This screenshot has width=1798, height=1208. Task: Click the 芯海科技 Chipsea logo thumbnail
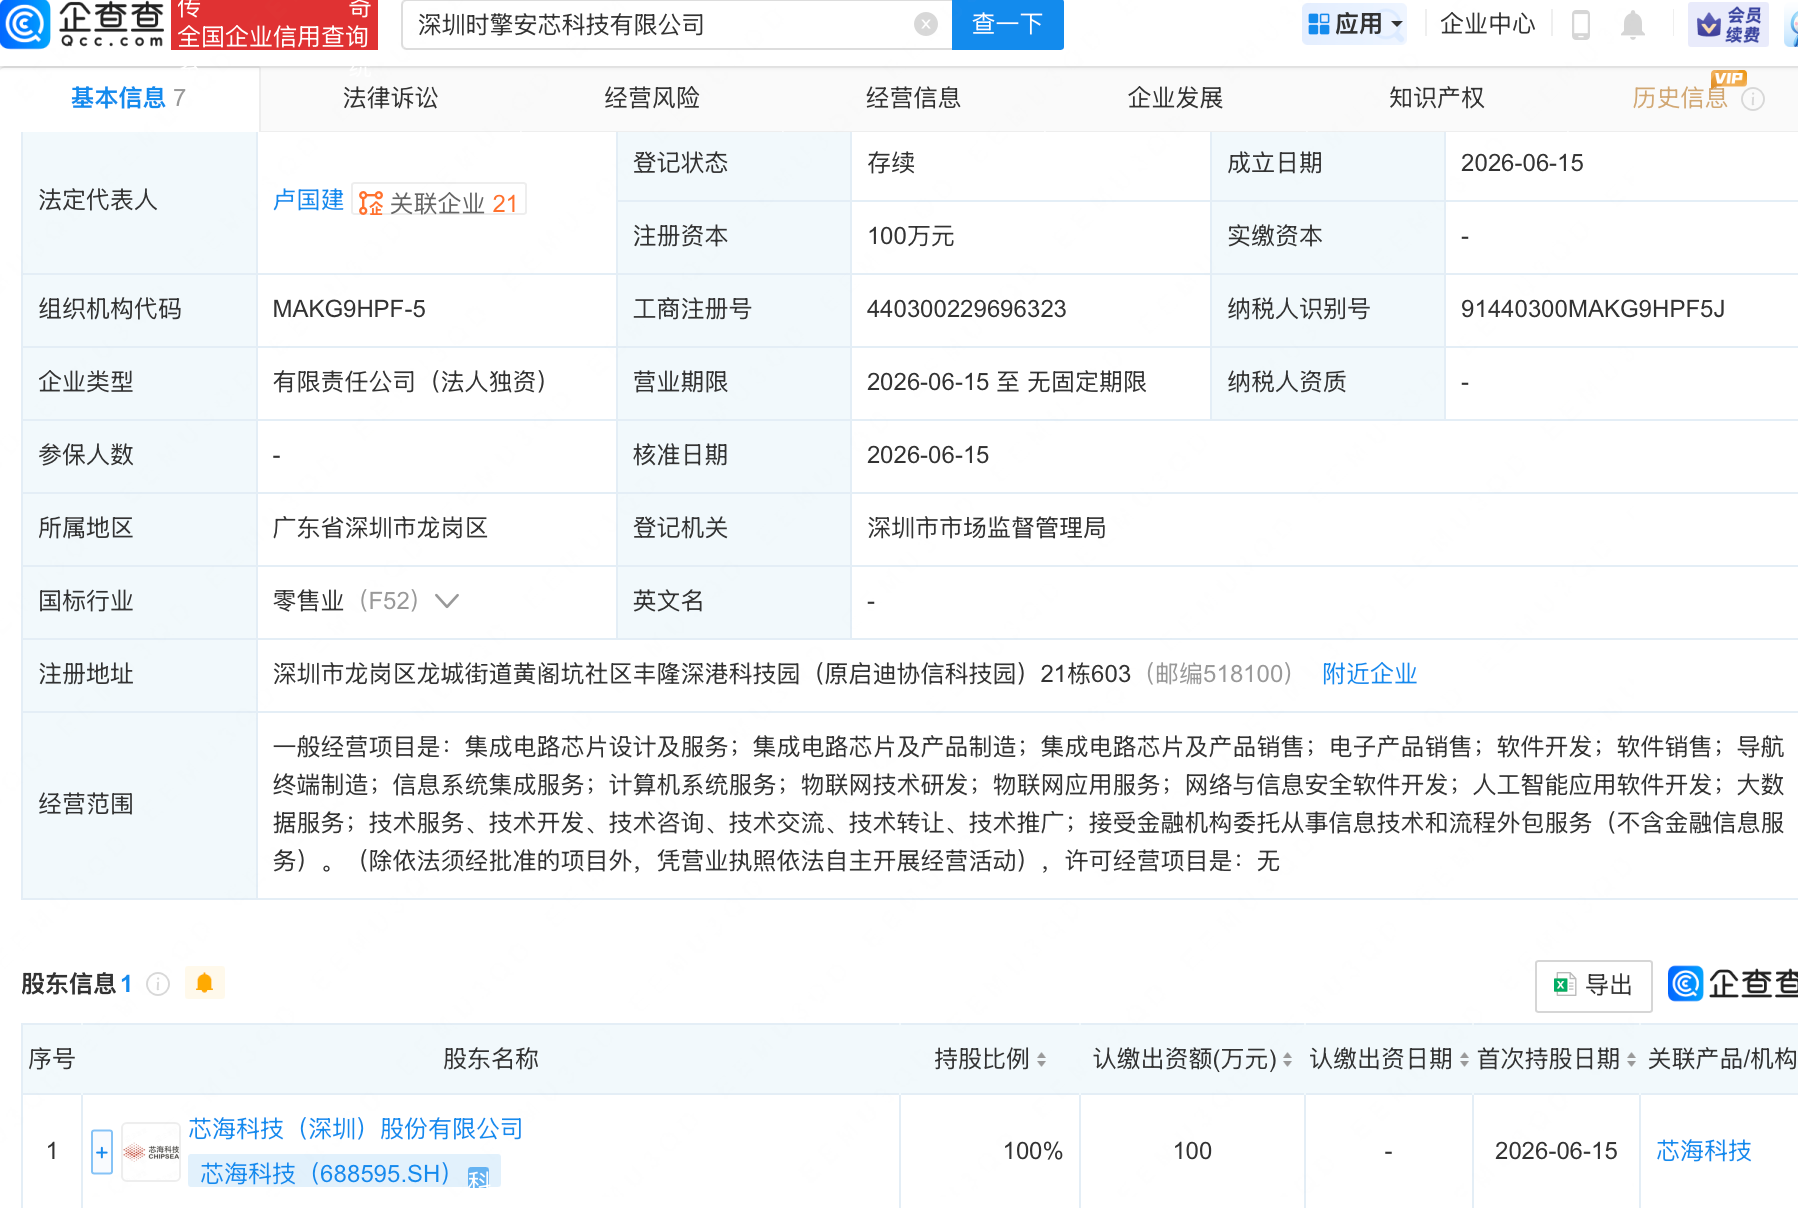pos(151,1152)
